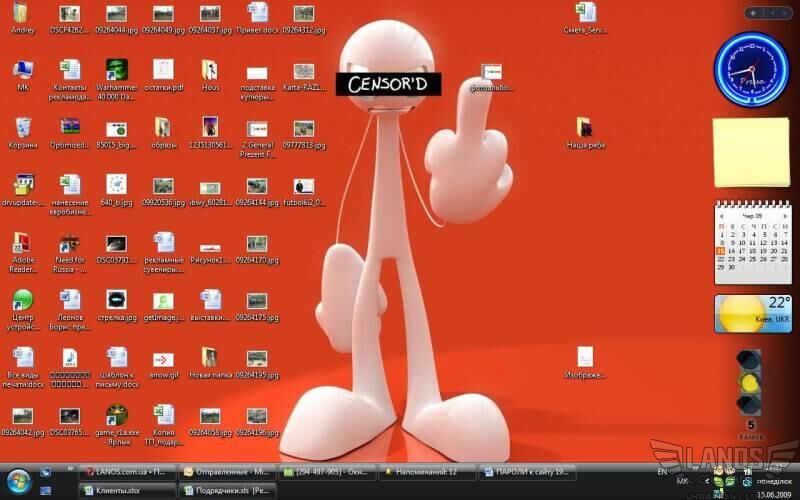Click the EN language indicator
This screenshot has width=800, height=500.
click(x=662, y=471)
